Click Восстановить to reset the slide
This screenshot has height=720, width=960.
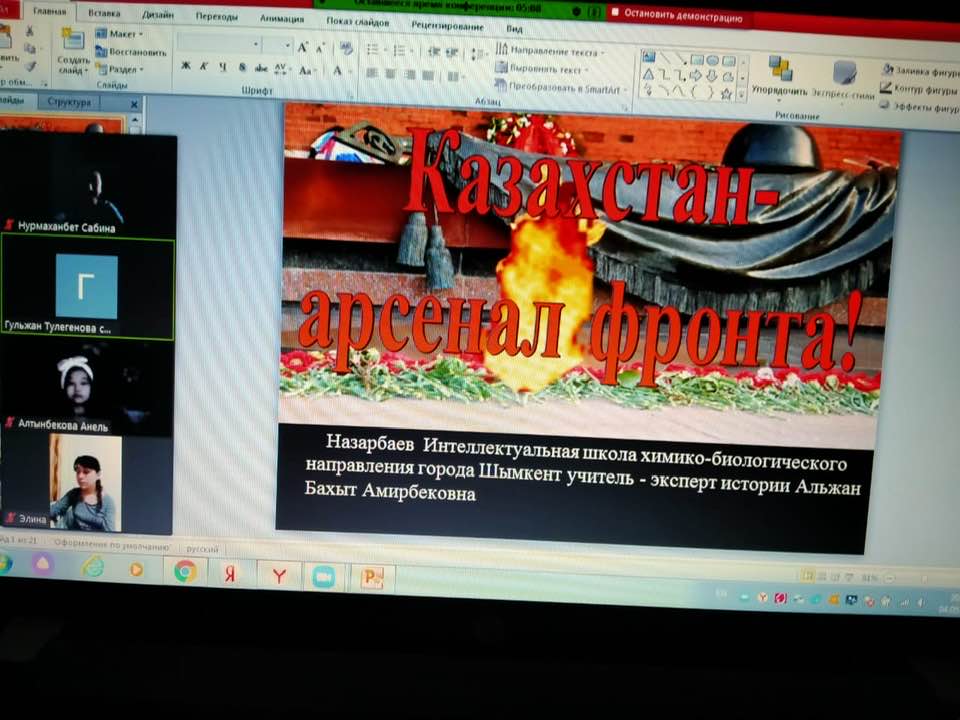tap(131, 52)
